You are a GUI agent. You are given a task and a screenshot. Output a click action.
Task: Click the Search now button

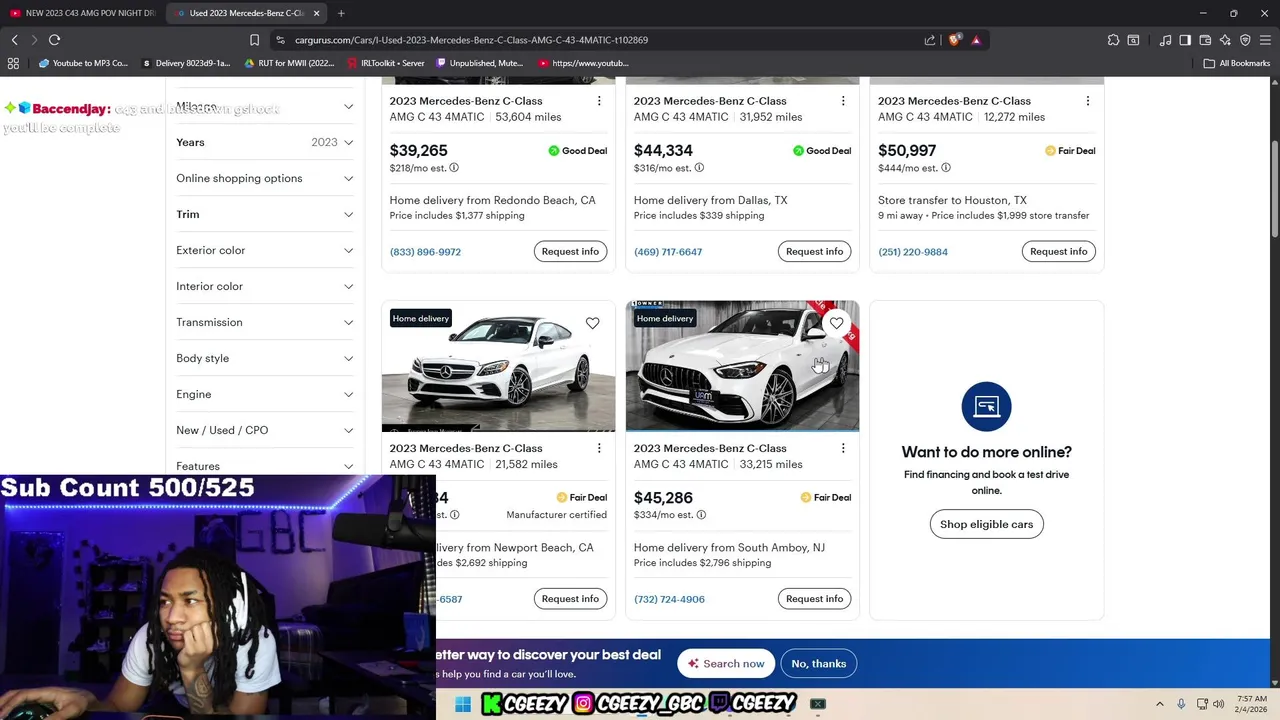726,664
